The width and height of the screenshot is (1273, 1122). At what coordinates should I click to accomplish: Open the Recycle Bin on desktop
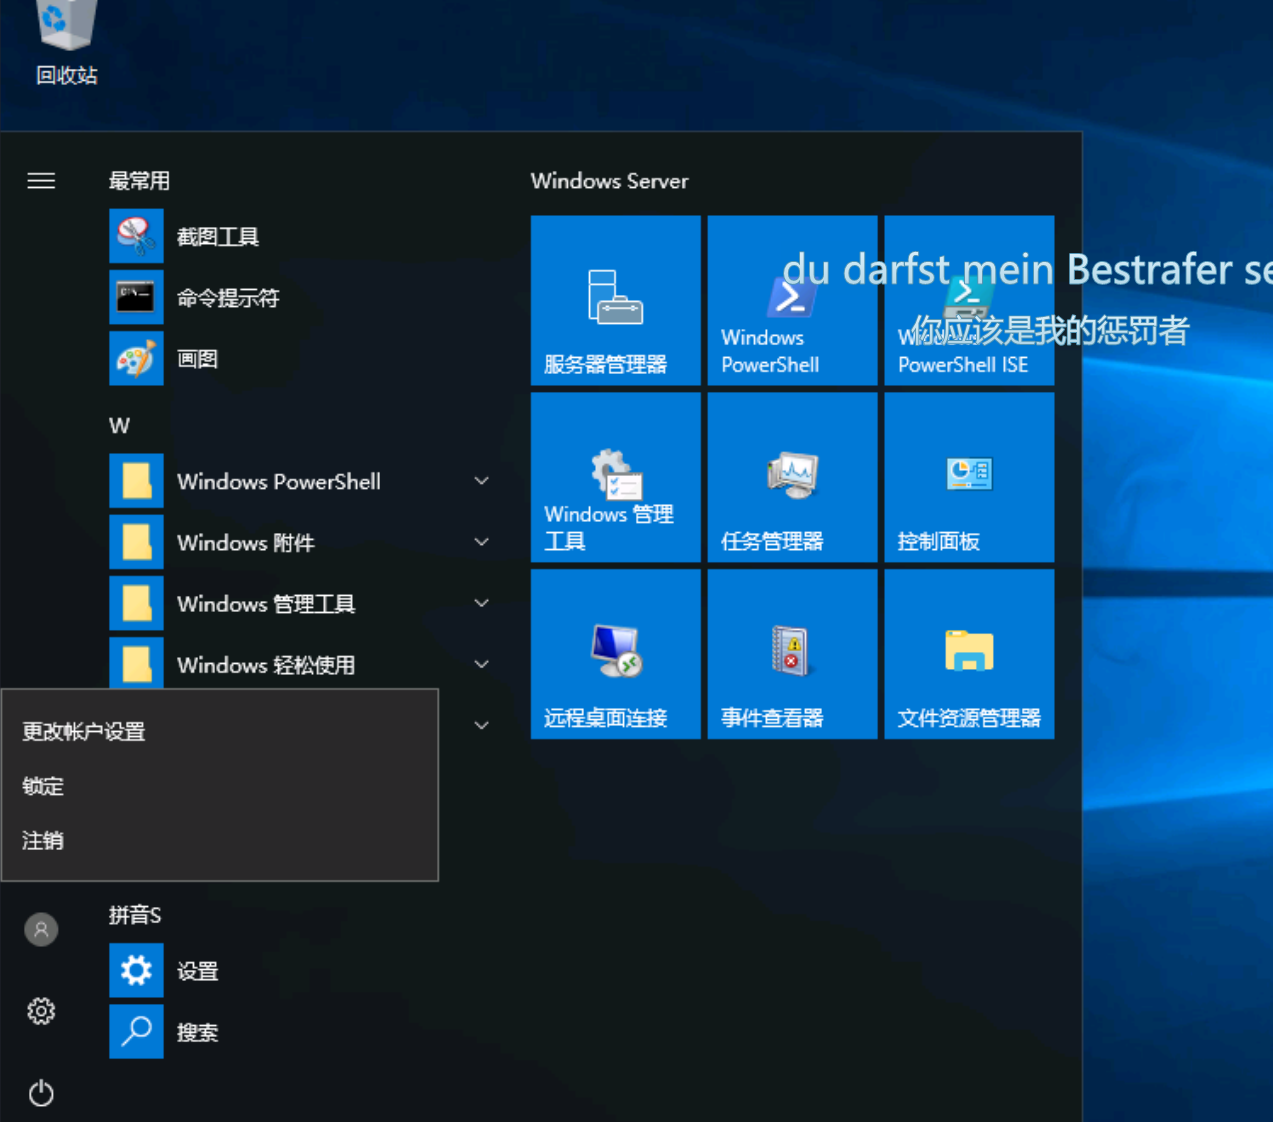pos(66,40)
